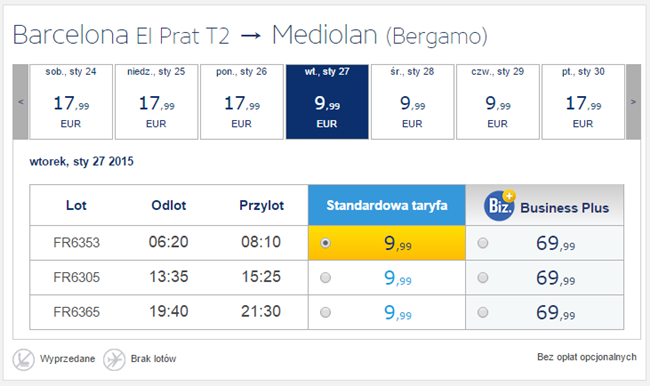The height and width of the screenshot is (386, 650).
Task: Click the Brak lotów crossed-plane icon
Action: click(x=114, y=359)
